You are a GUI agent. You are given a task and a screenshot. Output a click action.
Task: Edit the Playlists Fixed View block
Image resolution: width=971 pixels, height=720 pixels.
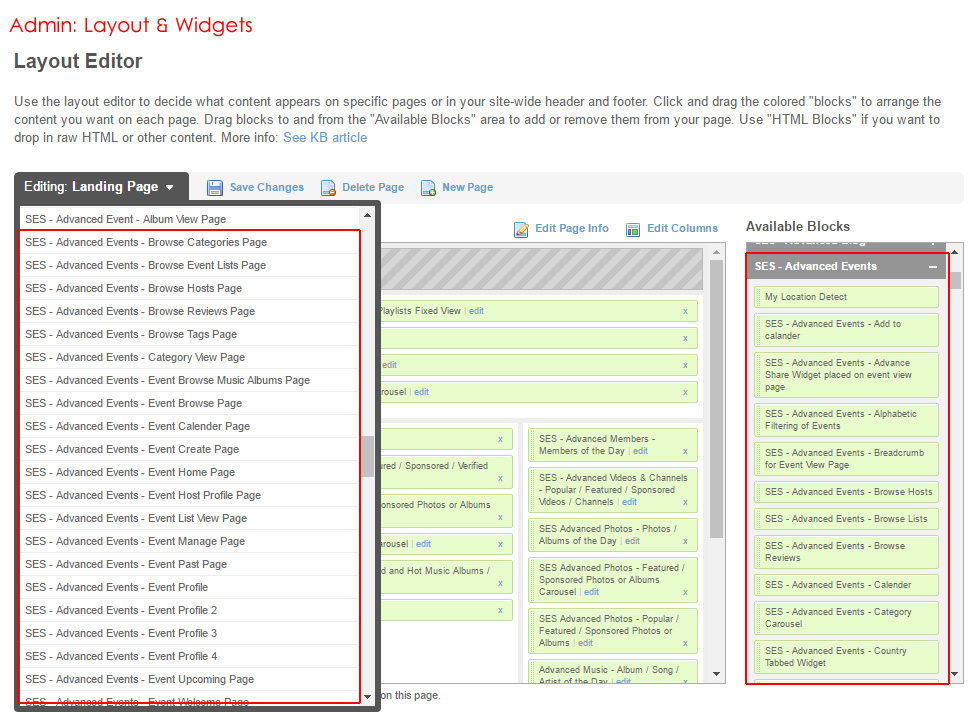pos(477,311)
